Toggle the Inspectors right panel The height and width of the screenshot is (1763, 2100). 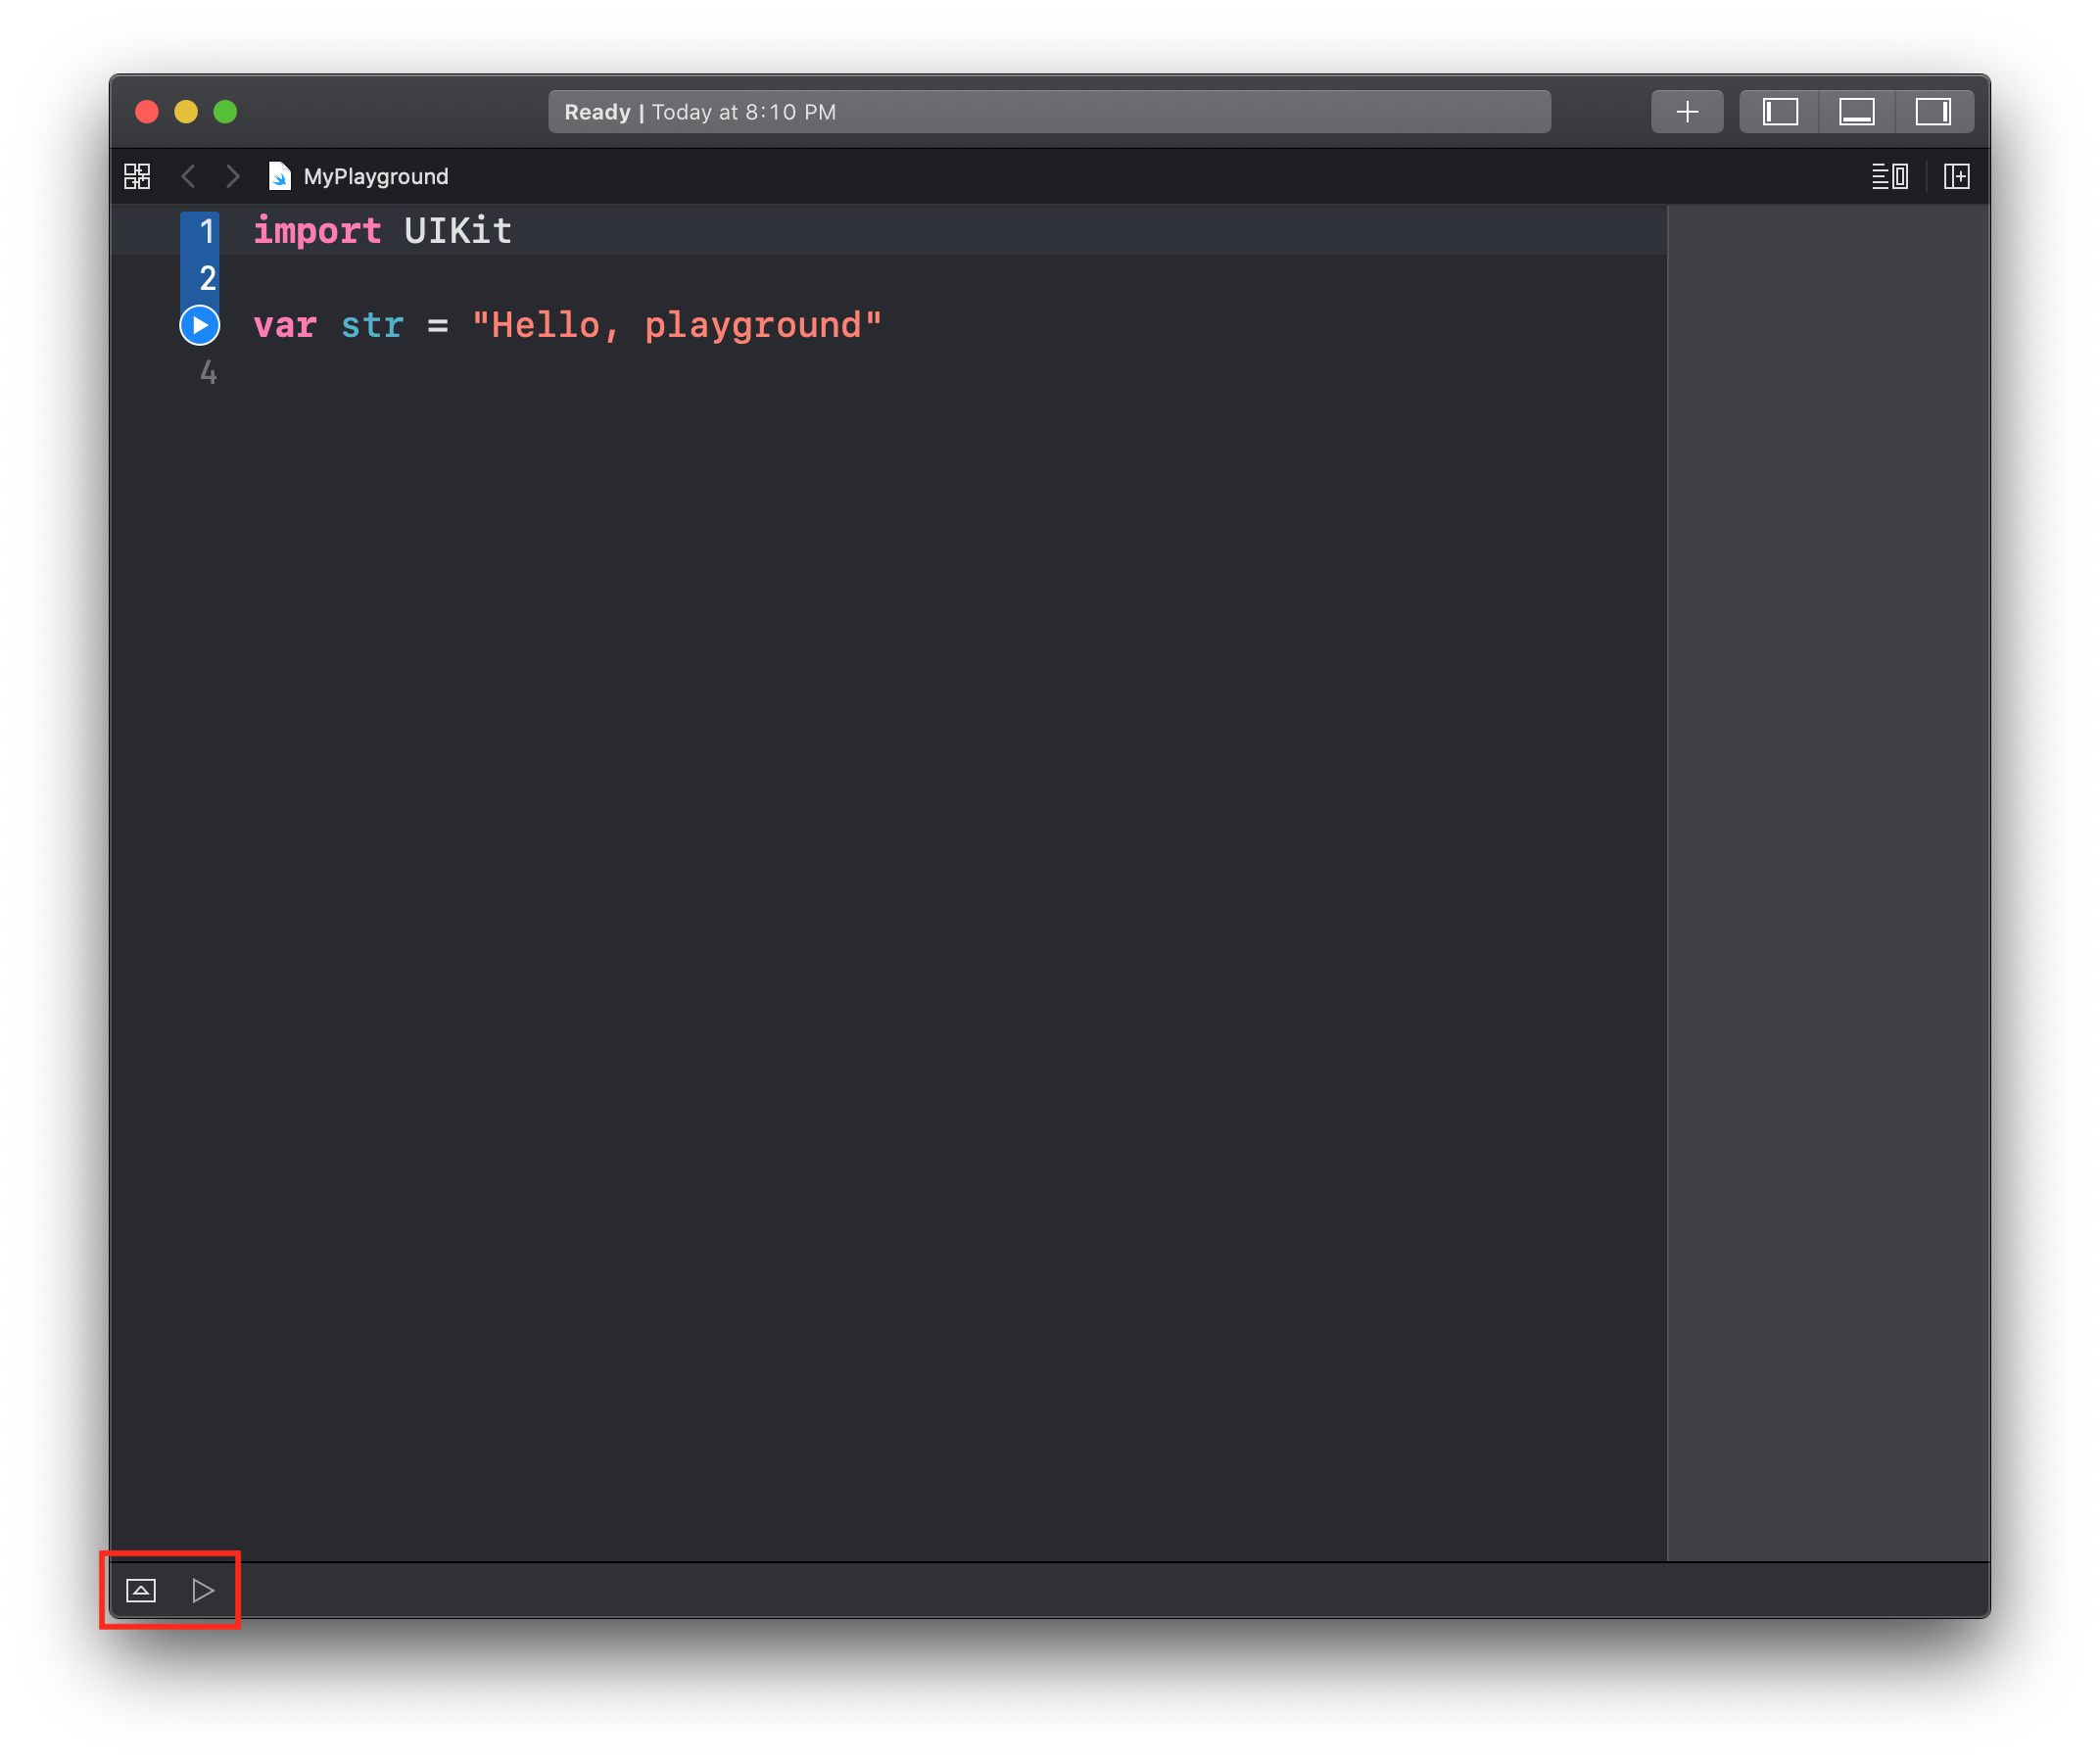tap(1932, 112)
